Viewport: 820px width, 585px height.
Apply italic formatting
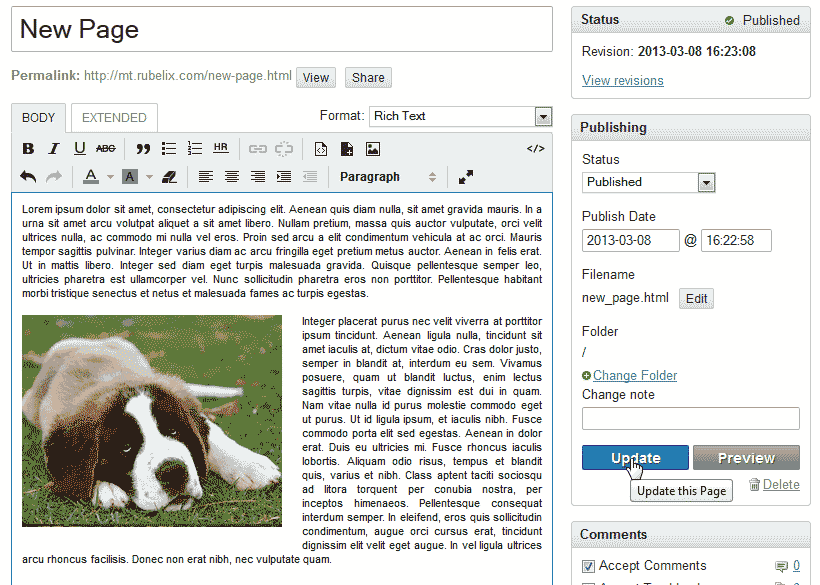(54, 149)
